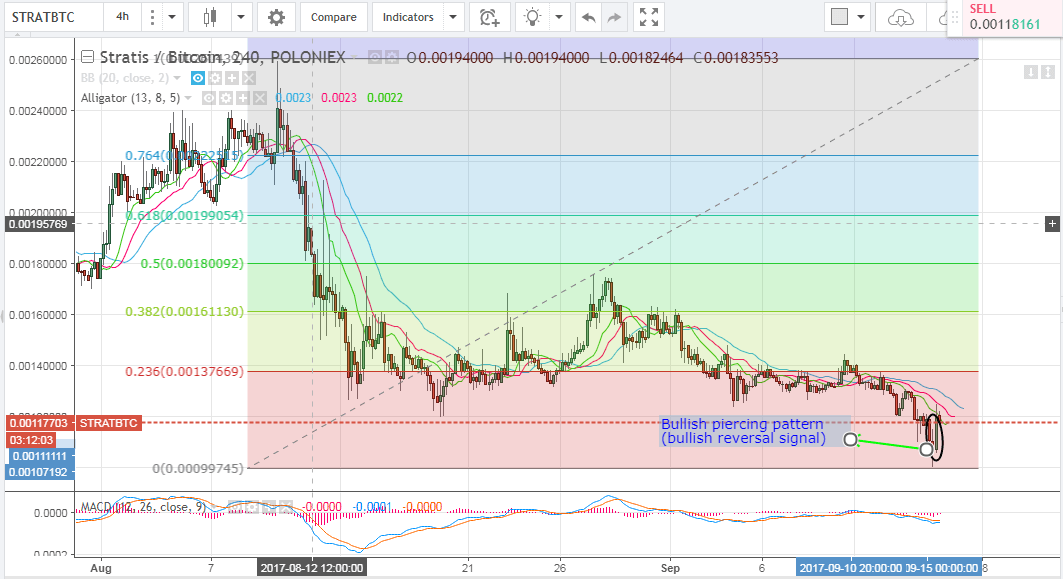
Task: Click the 0.618(0.00199054) Fibonacci label
Action: tap(184, 216)
